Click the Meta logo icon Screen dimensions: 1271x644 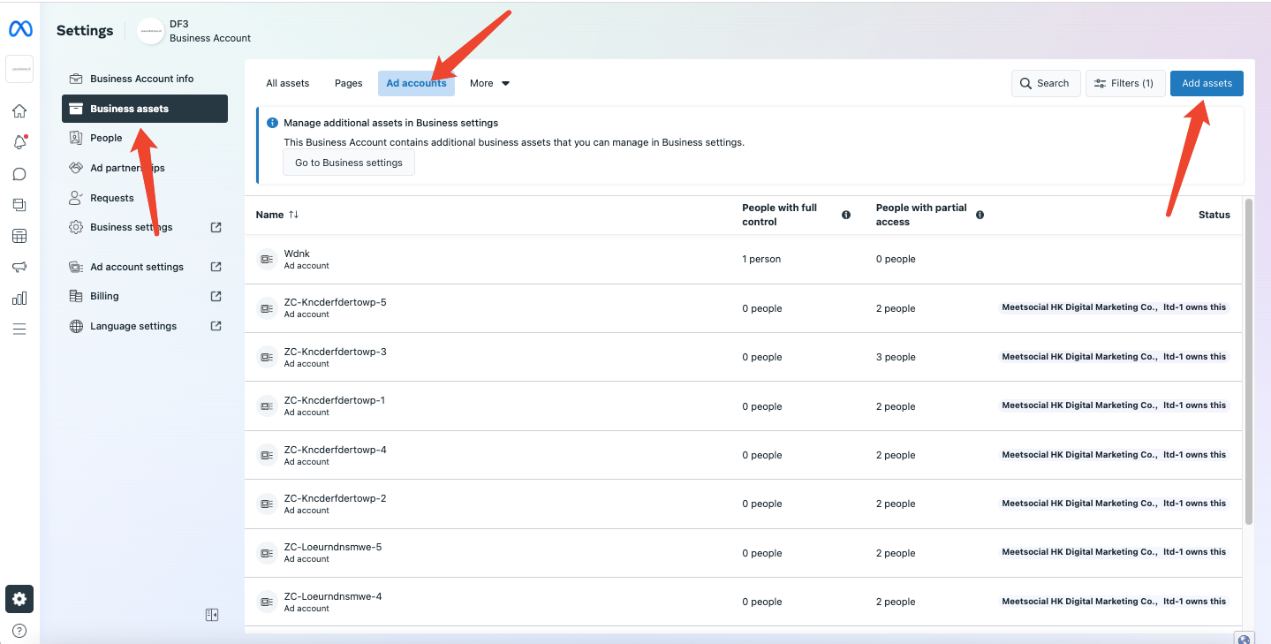click(20, 31)
